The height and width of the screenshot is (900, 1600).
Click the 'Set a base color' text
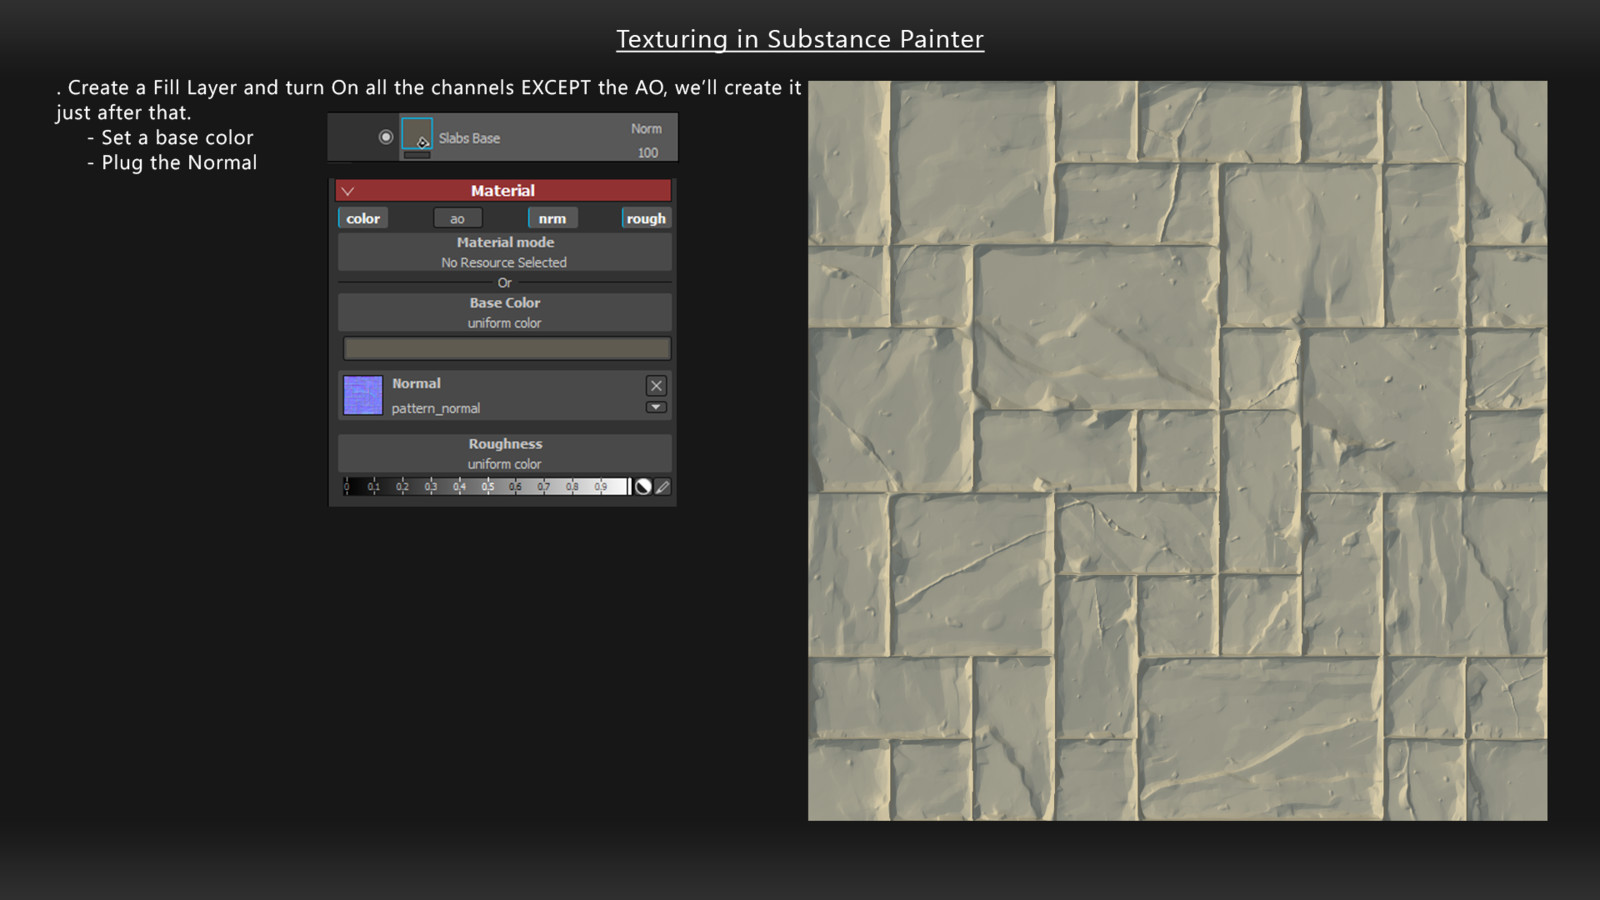pos(177,138)
